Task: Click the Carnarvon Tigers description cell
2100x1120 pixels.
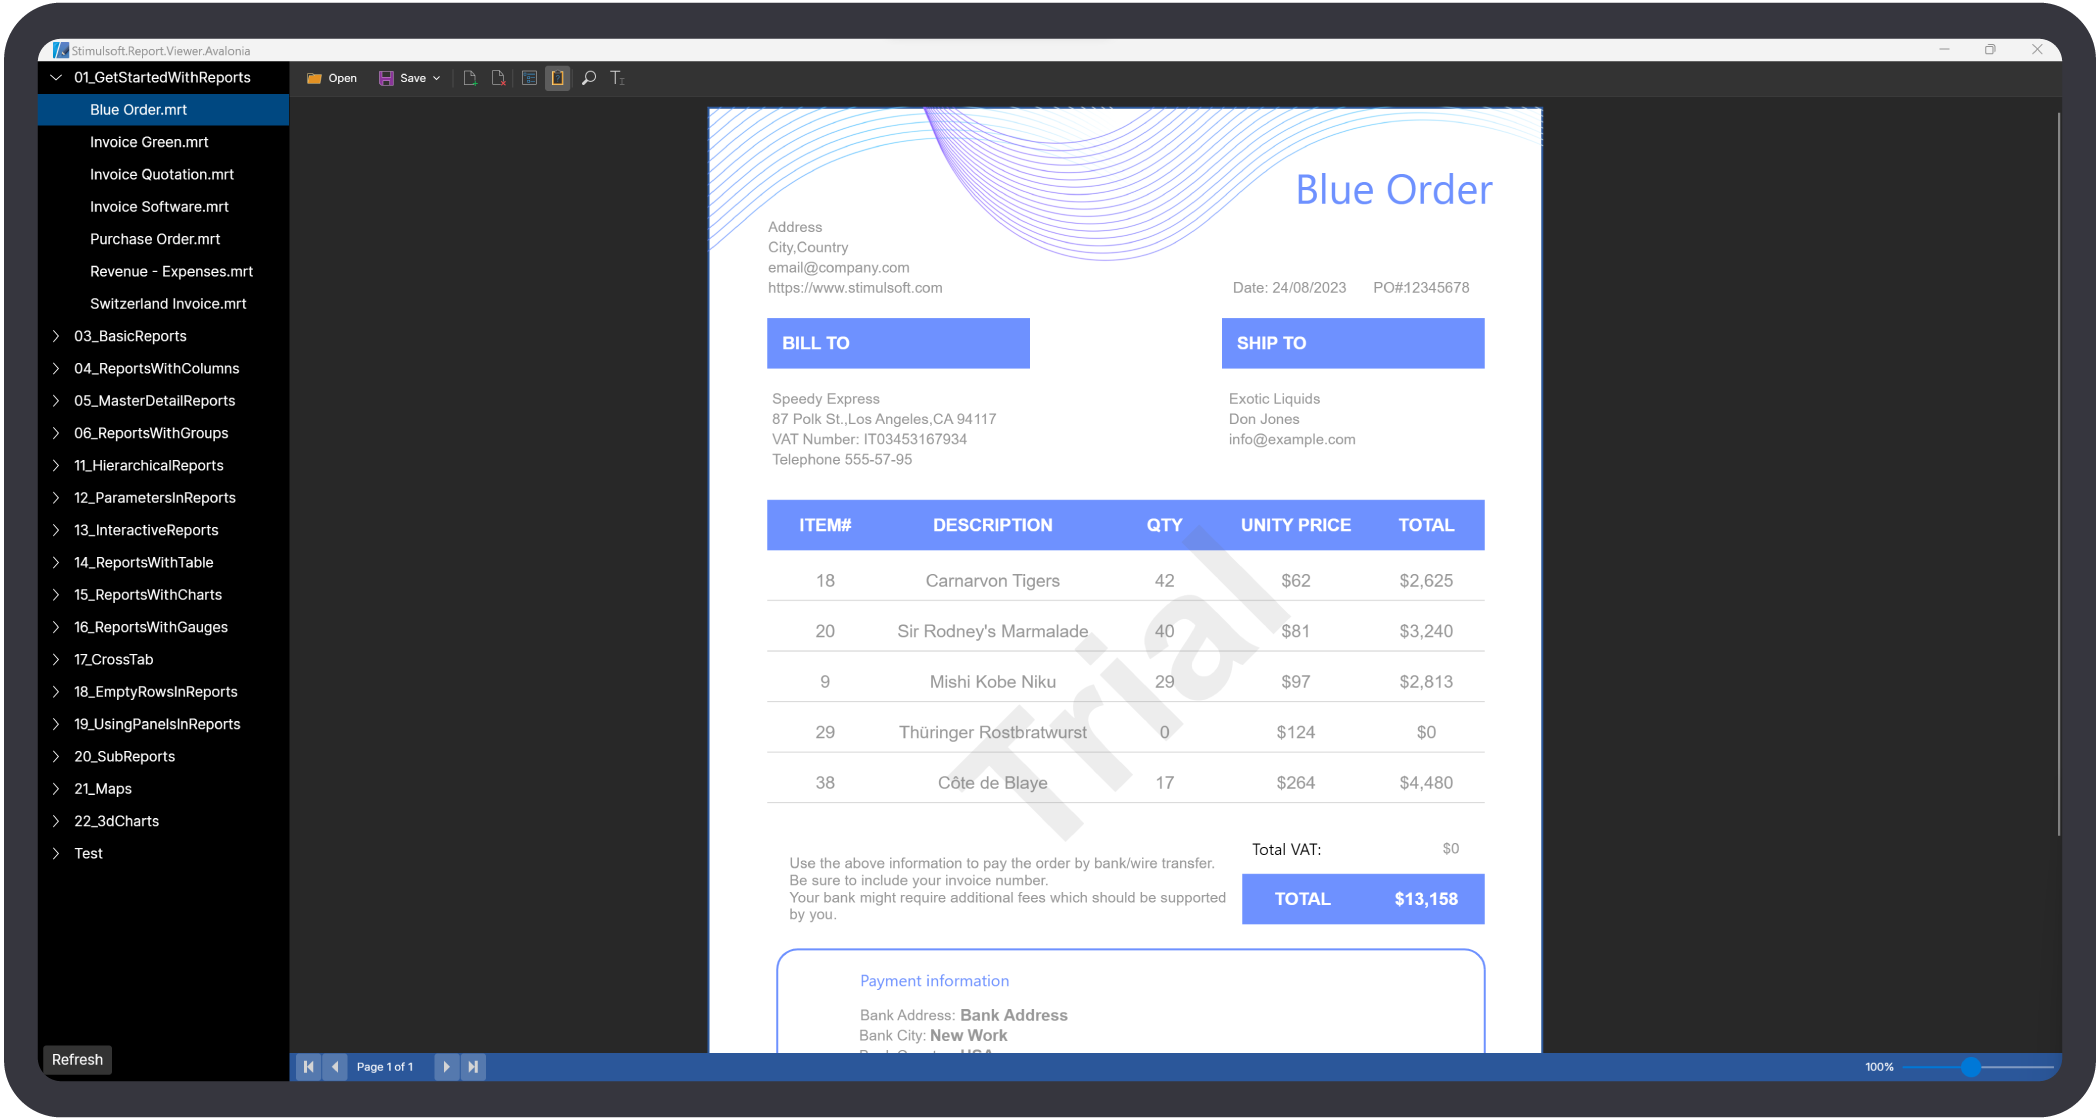Action: click(x=993, y=581)
